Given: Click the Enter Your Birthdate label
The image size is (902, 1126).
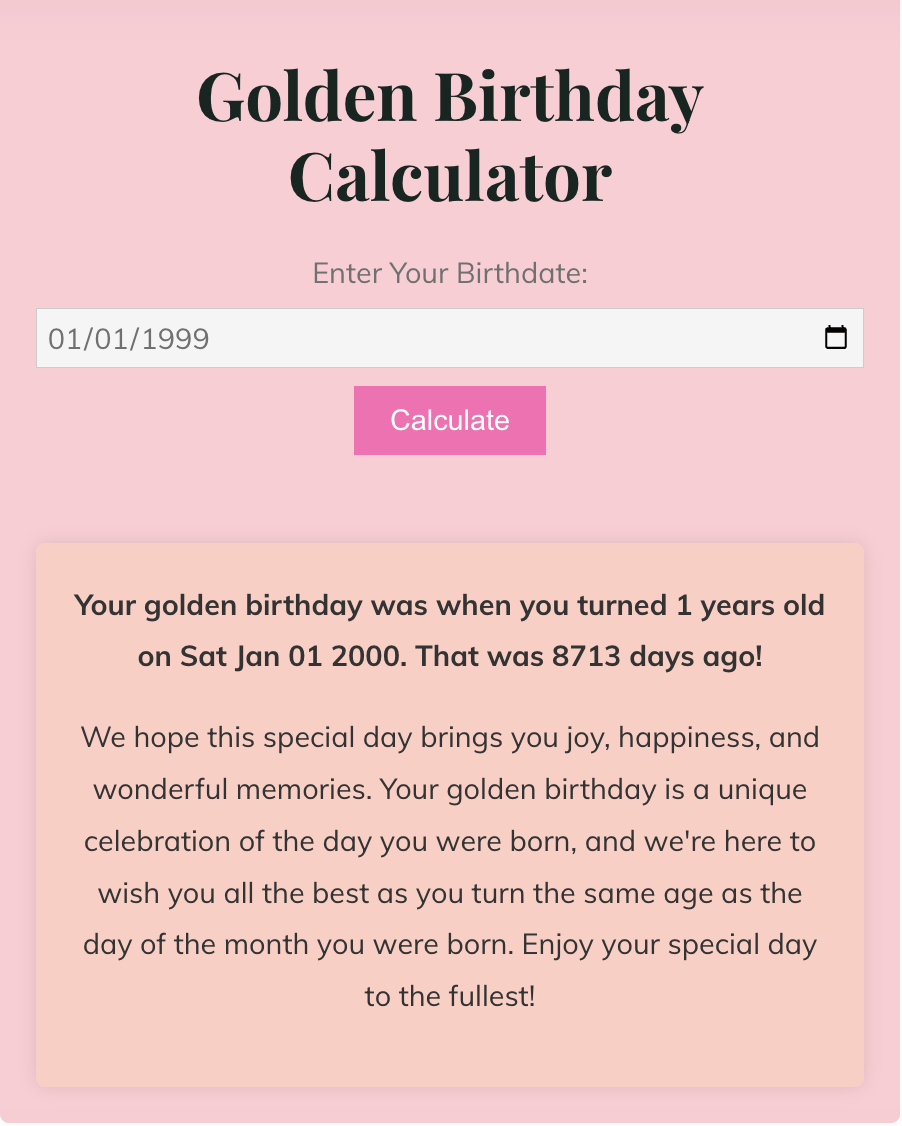Looking at the screenshot, I should (x=449, y=273).
